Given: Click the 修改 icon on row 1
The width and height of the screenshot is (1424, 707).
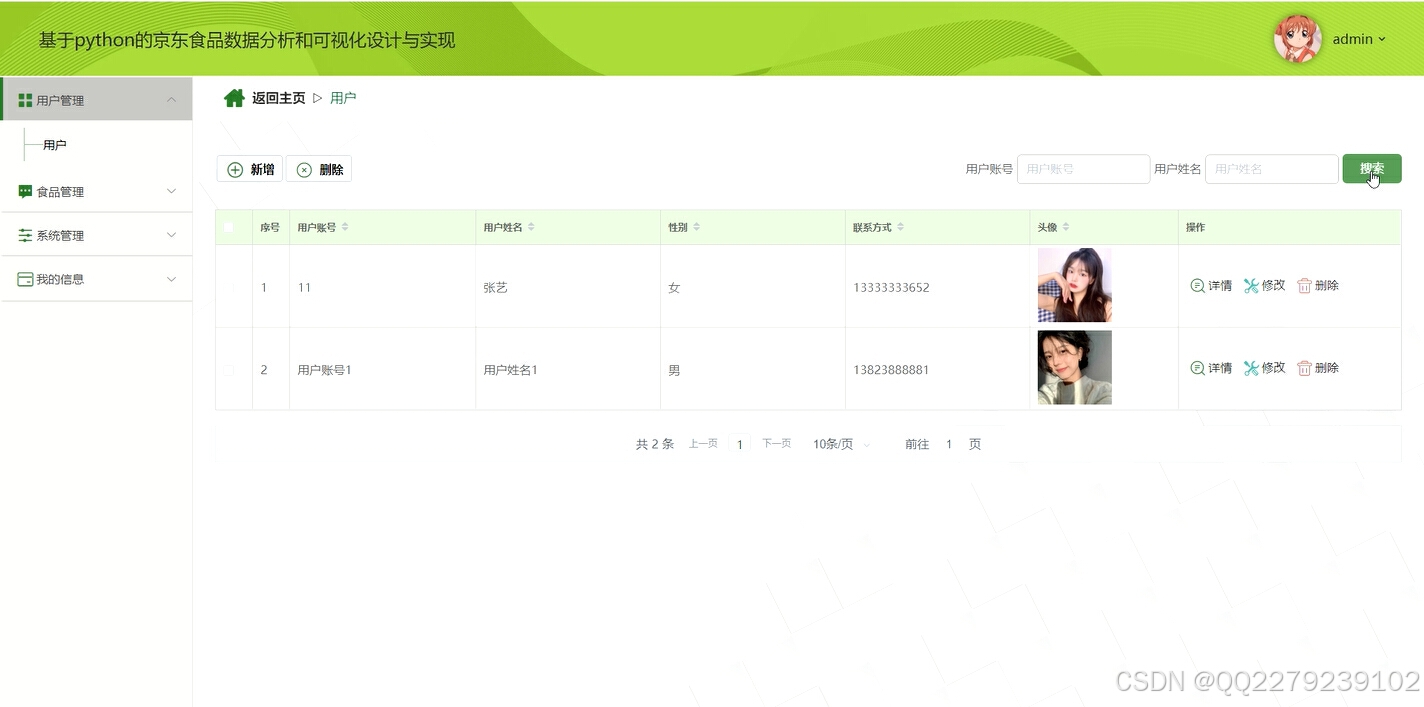Looking at the screenshot, I should pos(1250,285).
